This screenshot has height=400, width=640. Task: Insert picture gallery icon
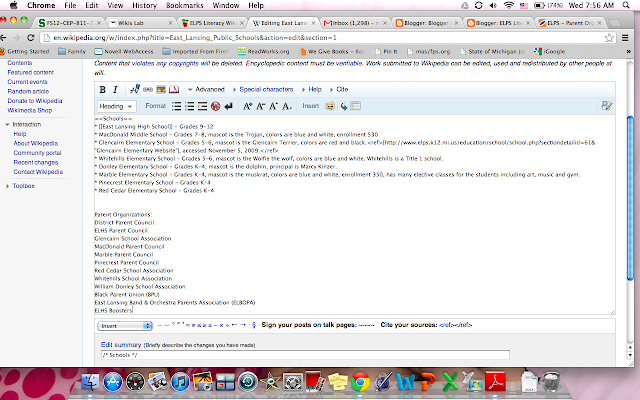(x=329, y=106)
